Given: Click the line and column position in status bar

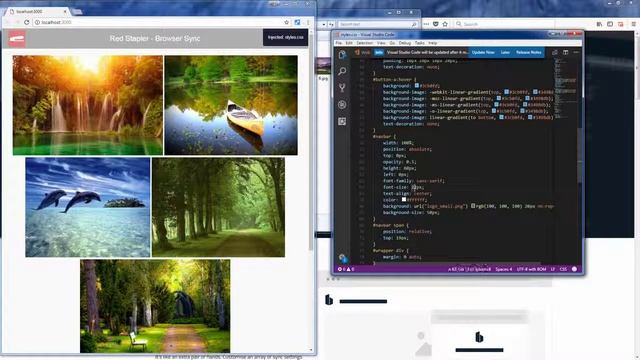Looking at the screenshot, I should 469,269.
